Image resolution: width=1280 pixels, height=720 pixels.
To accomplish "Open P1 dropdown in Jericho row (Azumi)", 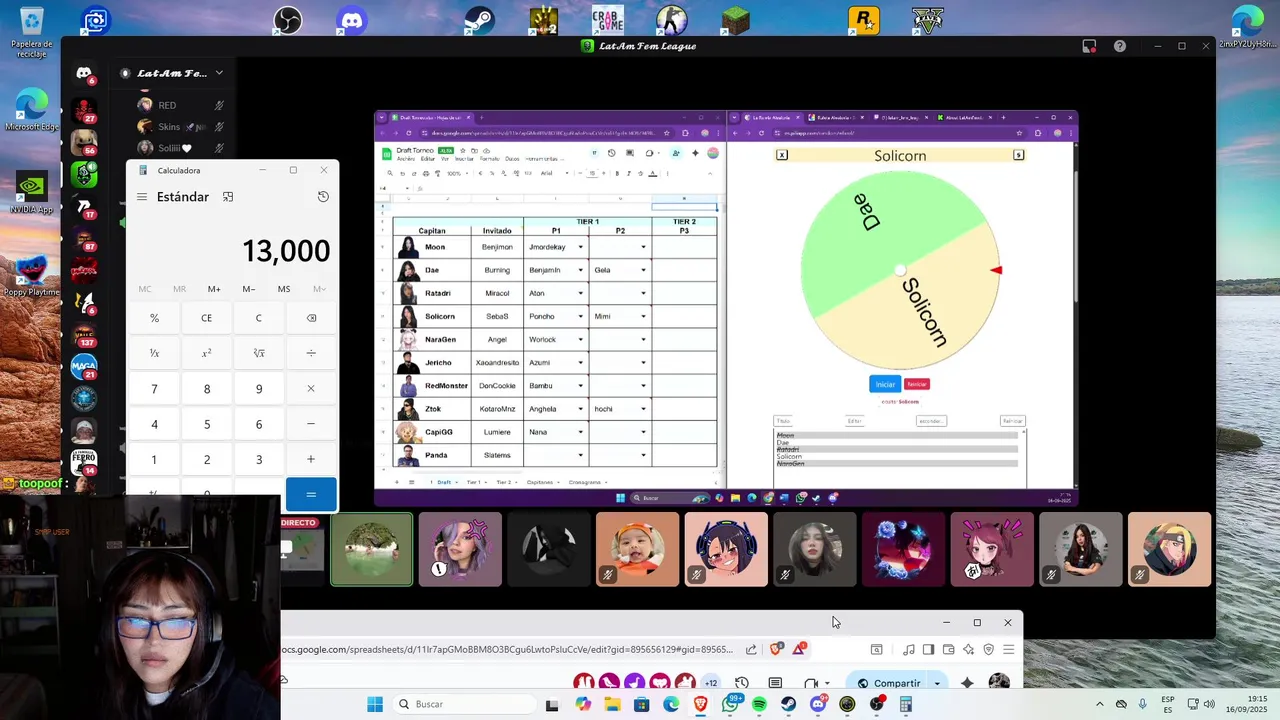I will pos(580,362).
